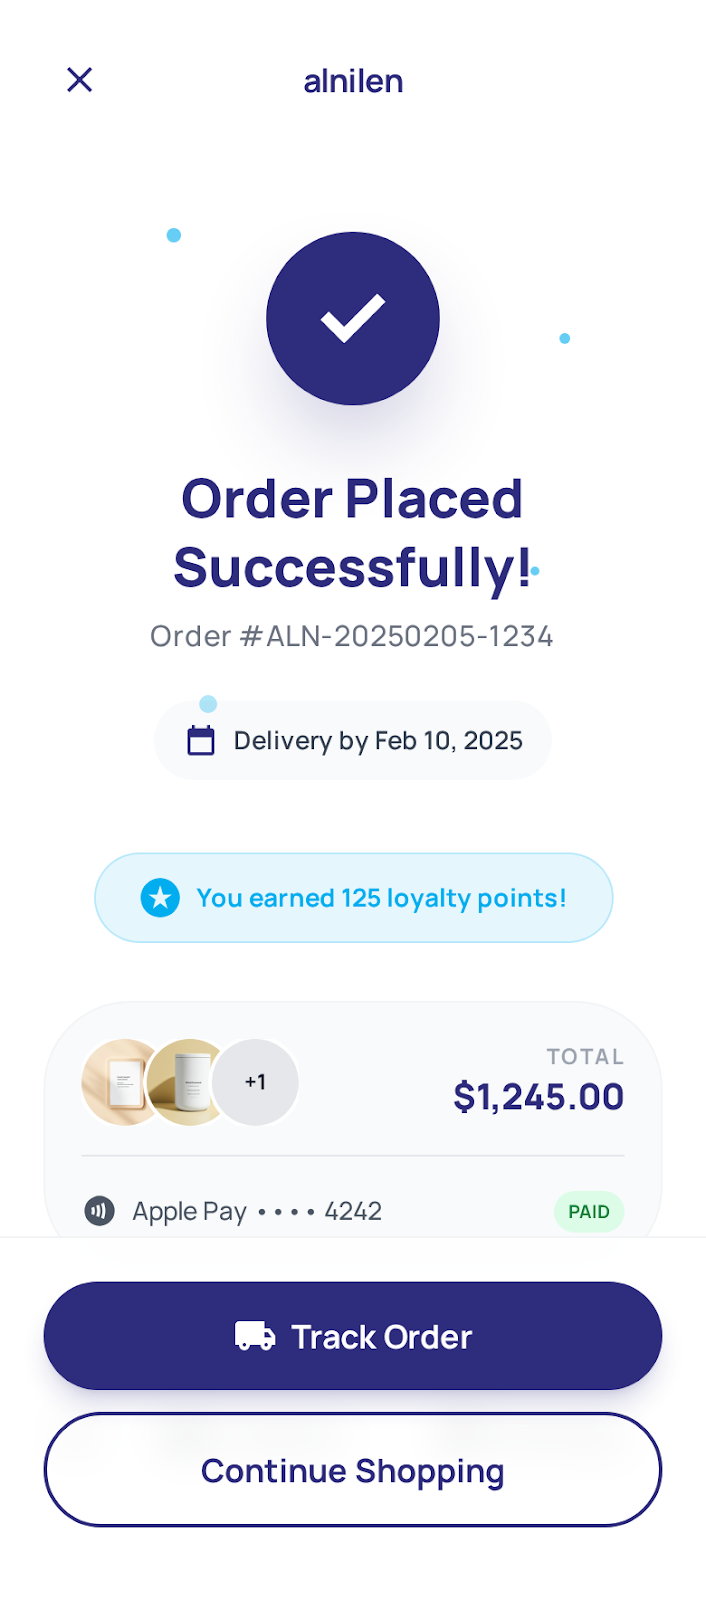
Task: Select the blue loyalty star icon
Action: pyautogui.click(x=160, y=897)
